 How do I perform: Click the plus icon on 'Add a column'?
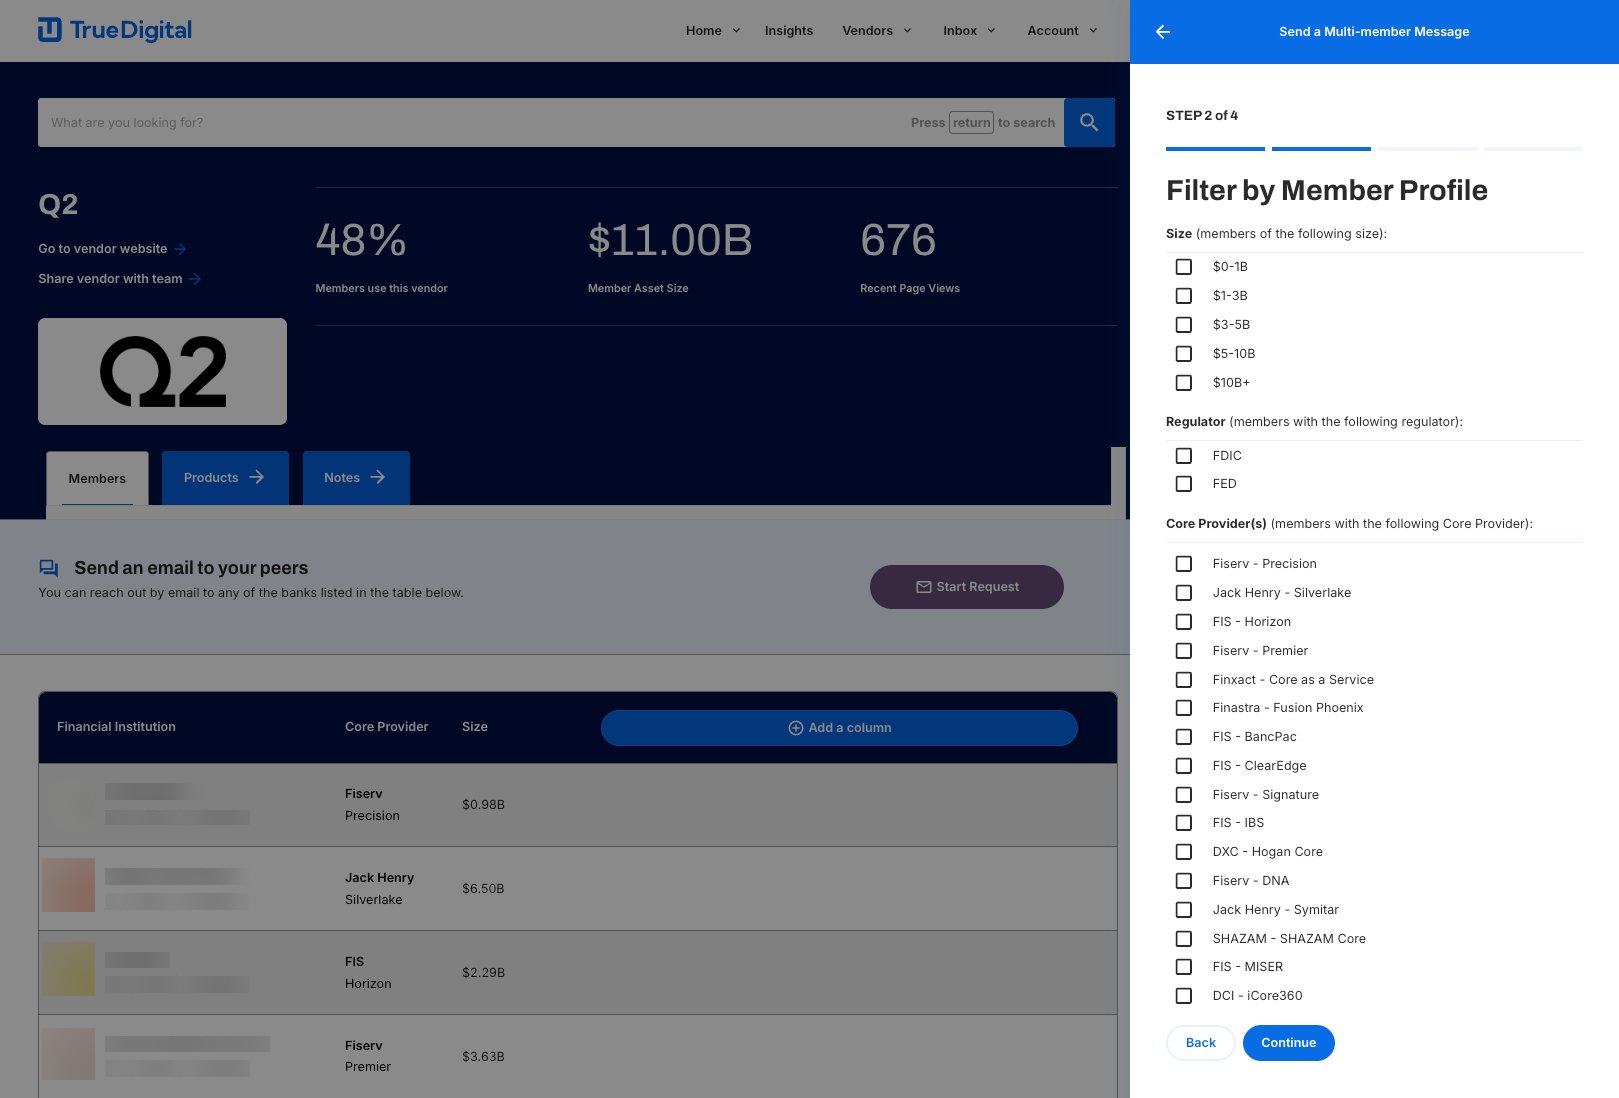[796, 727]
